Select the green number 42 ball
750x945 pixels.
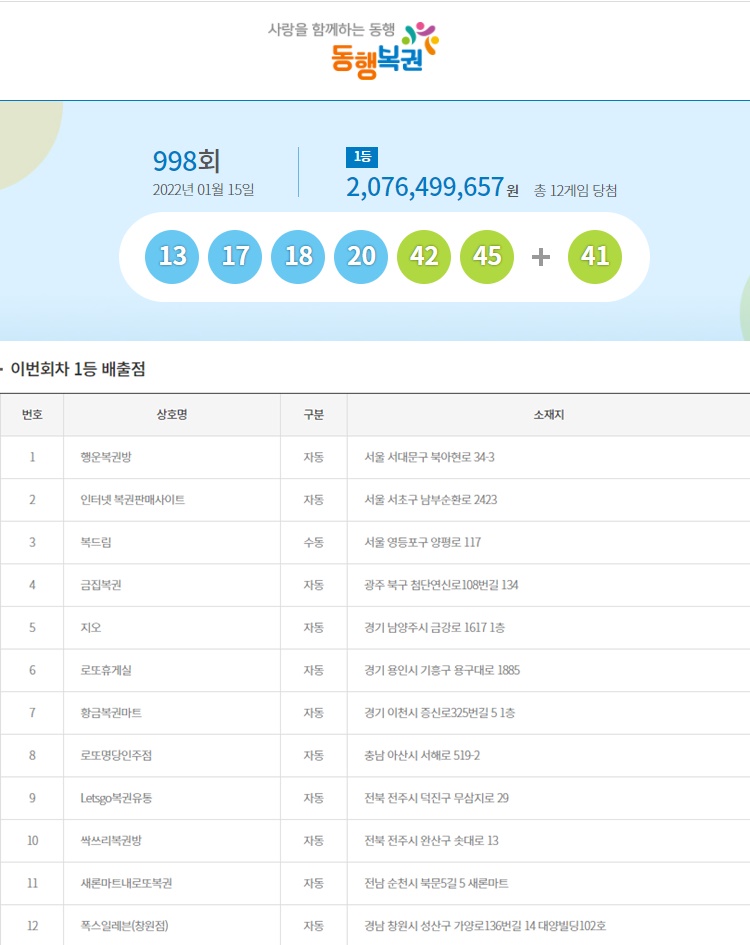point(424,256)
